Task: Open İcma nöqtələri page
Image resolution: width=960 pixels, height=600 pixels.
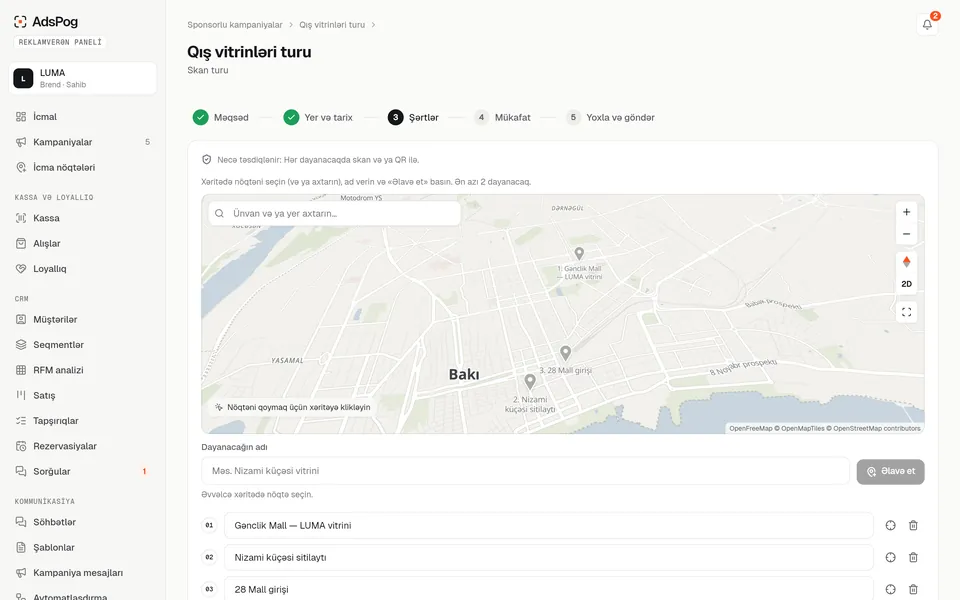Action: [x=83, y=167]
